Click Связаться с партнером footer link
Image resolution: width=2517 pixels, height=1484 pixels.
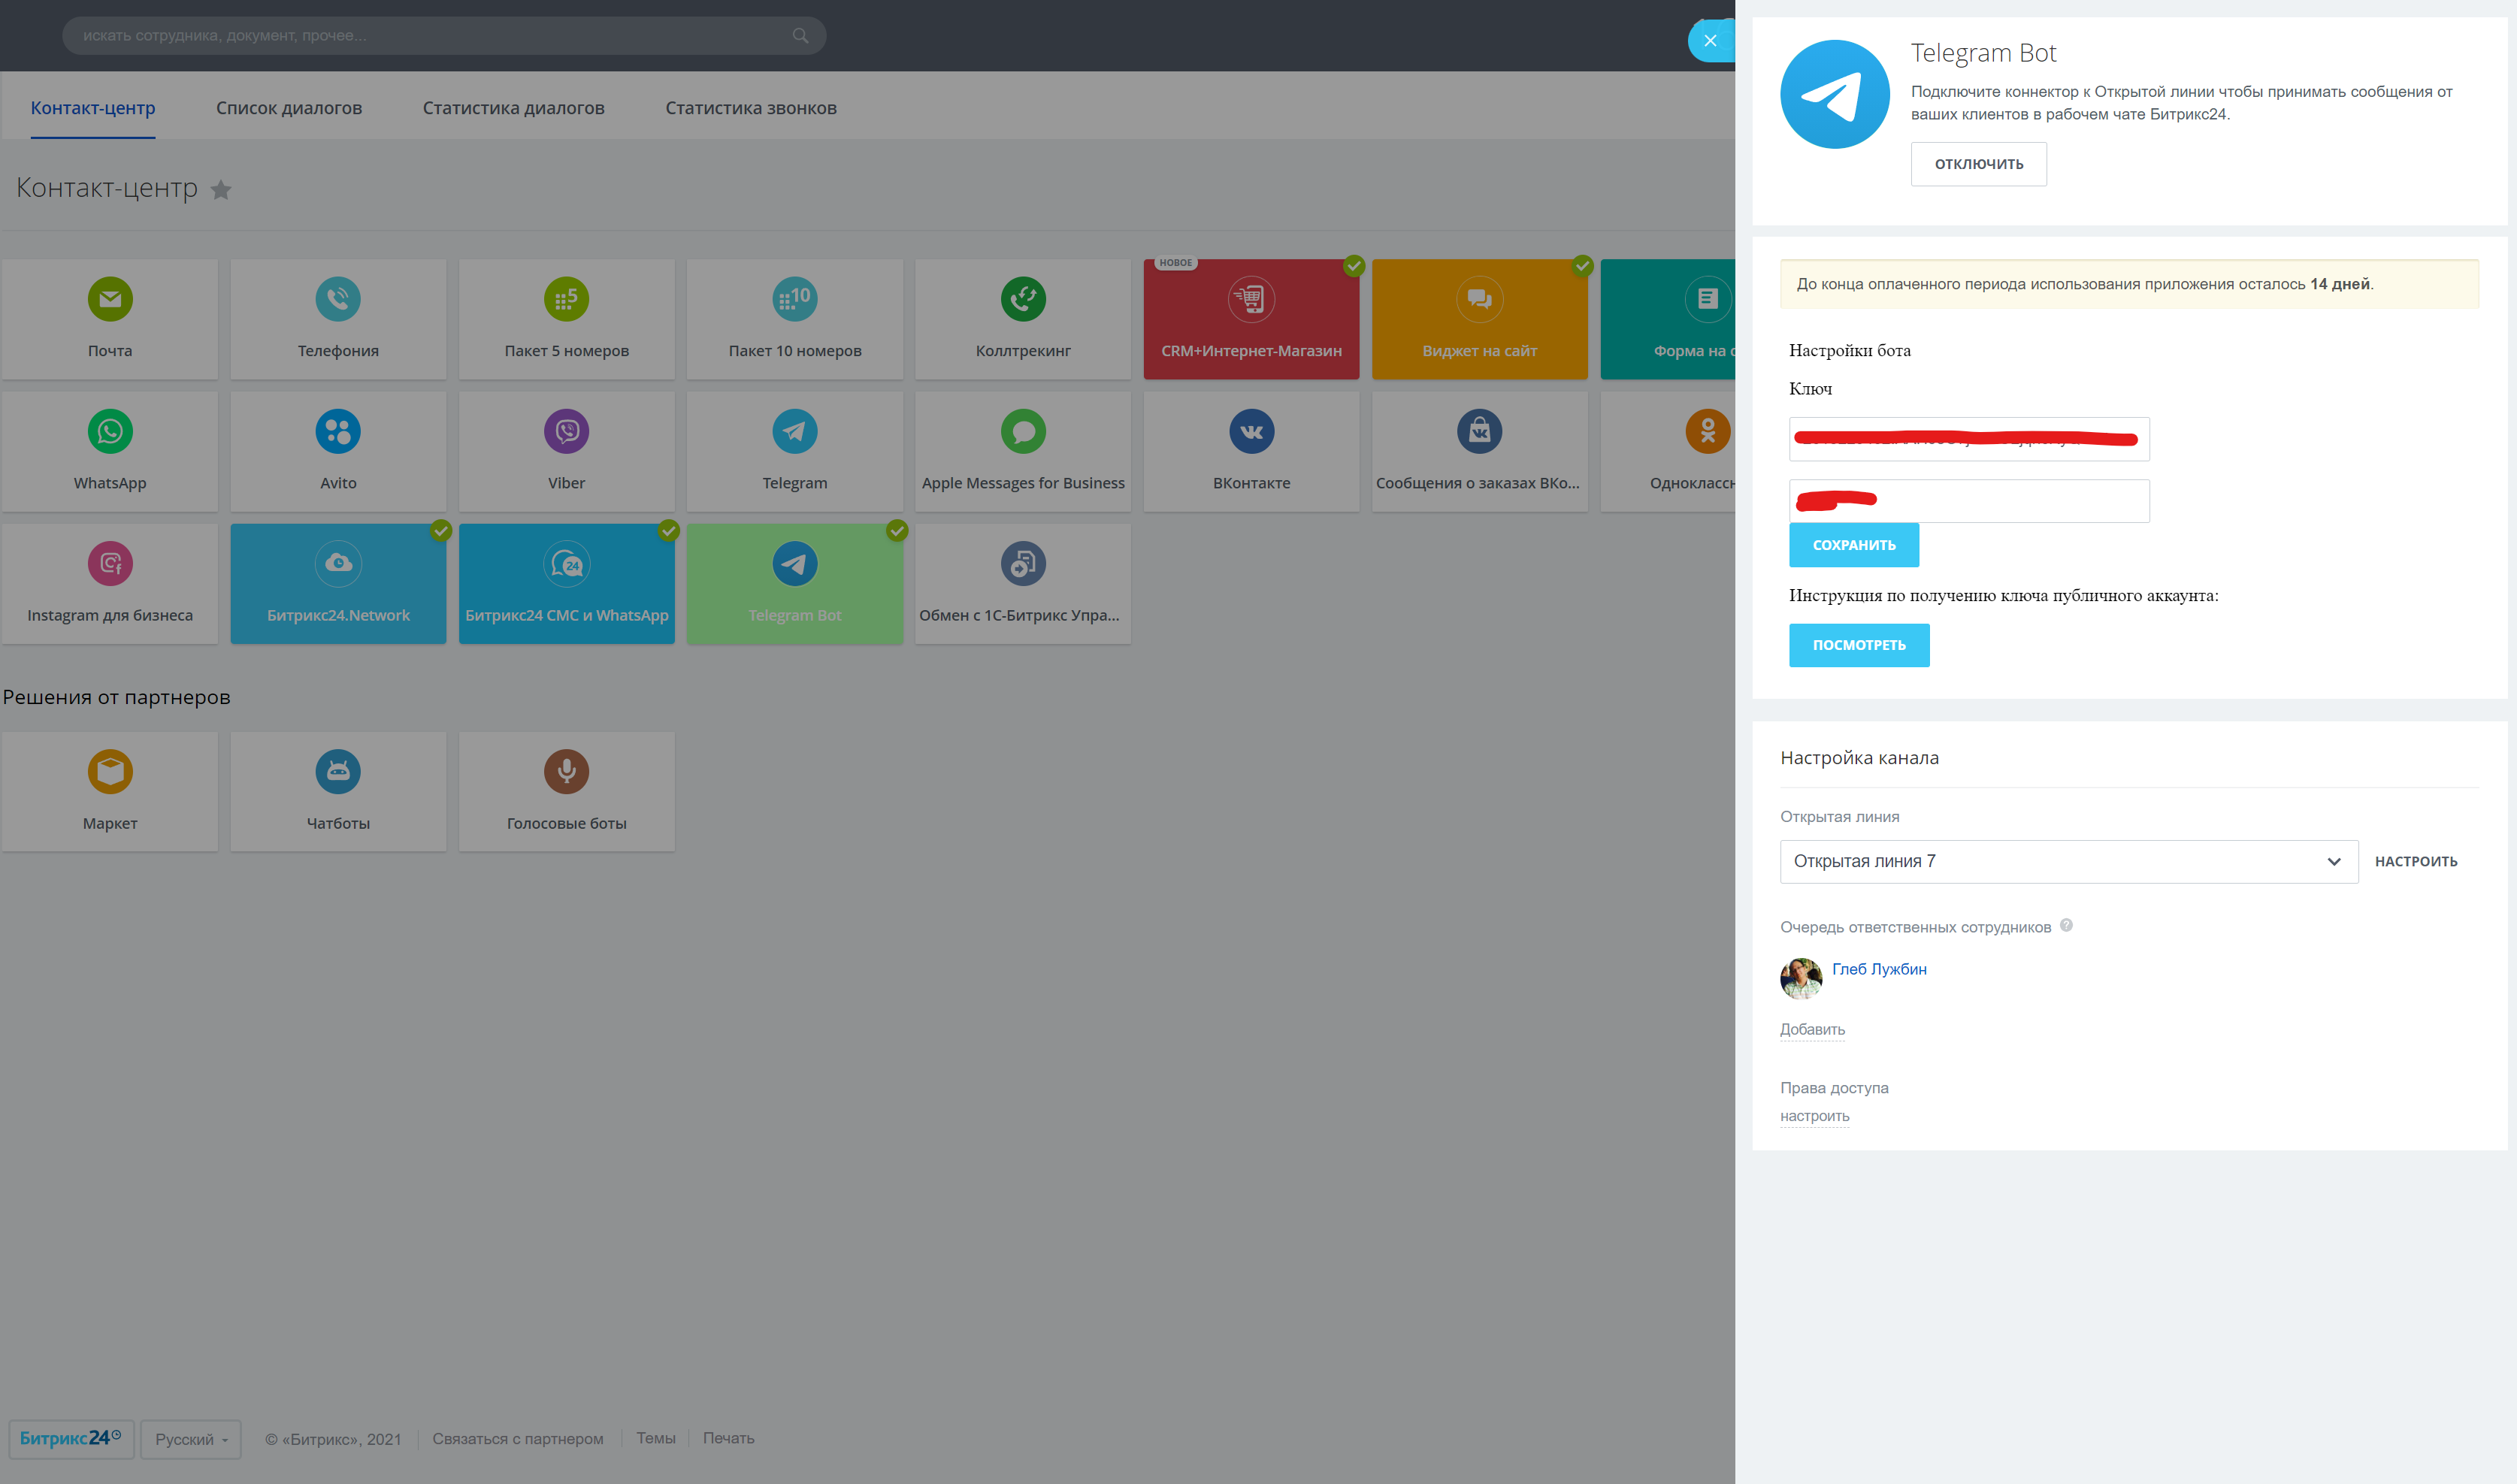tap(517, 1439)
